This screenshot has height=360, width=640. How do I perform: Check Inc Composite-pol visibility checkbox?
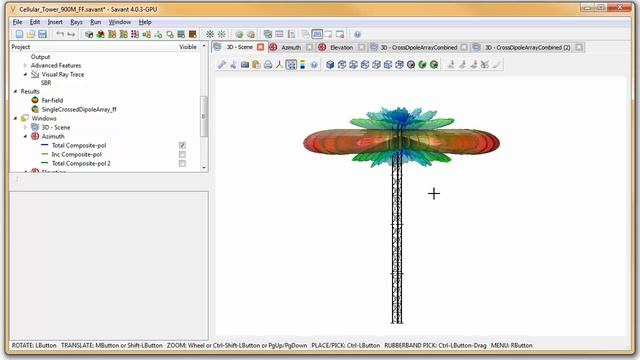click(182, 154)
